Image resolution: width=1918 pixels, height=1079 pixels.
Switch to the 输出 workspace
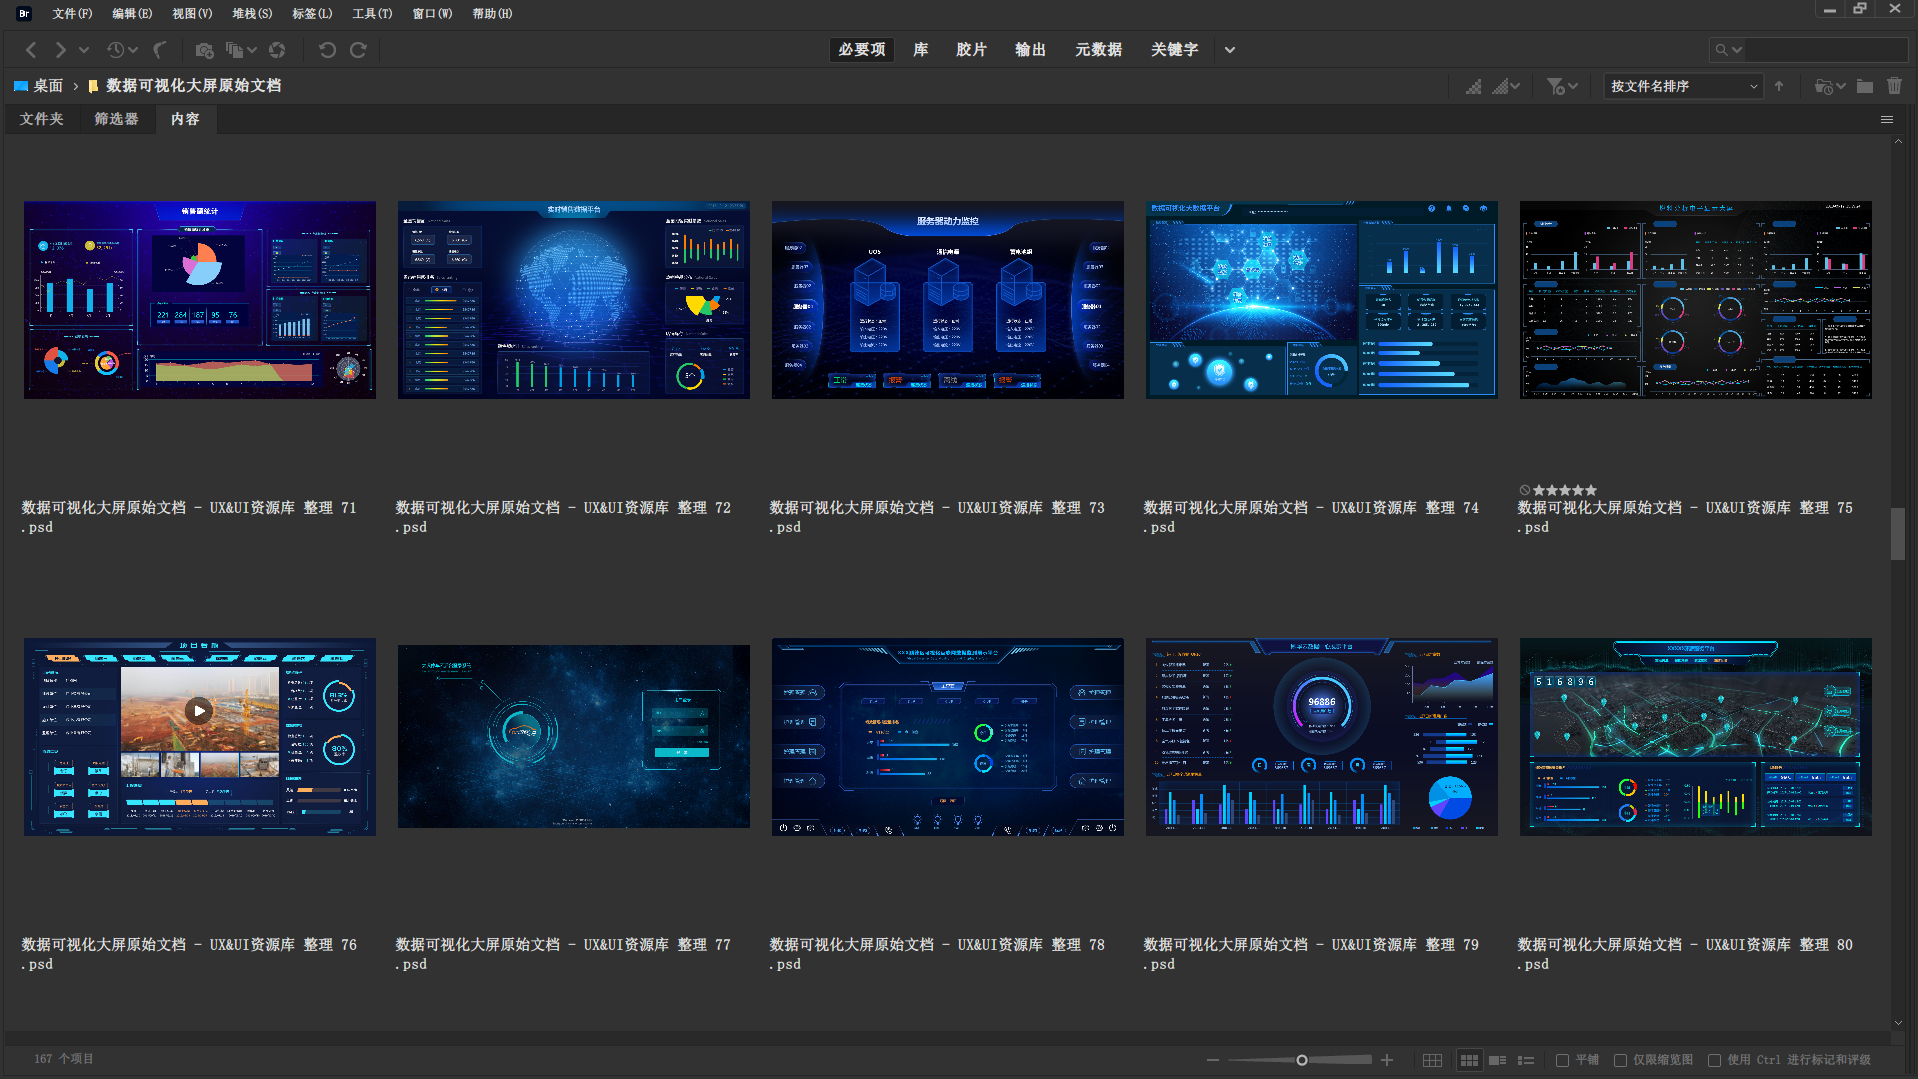[x=1030, y=50]
